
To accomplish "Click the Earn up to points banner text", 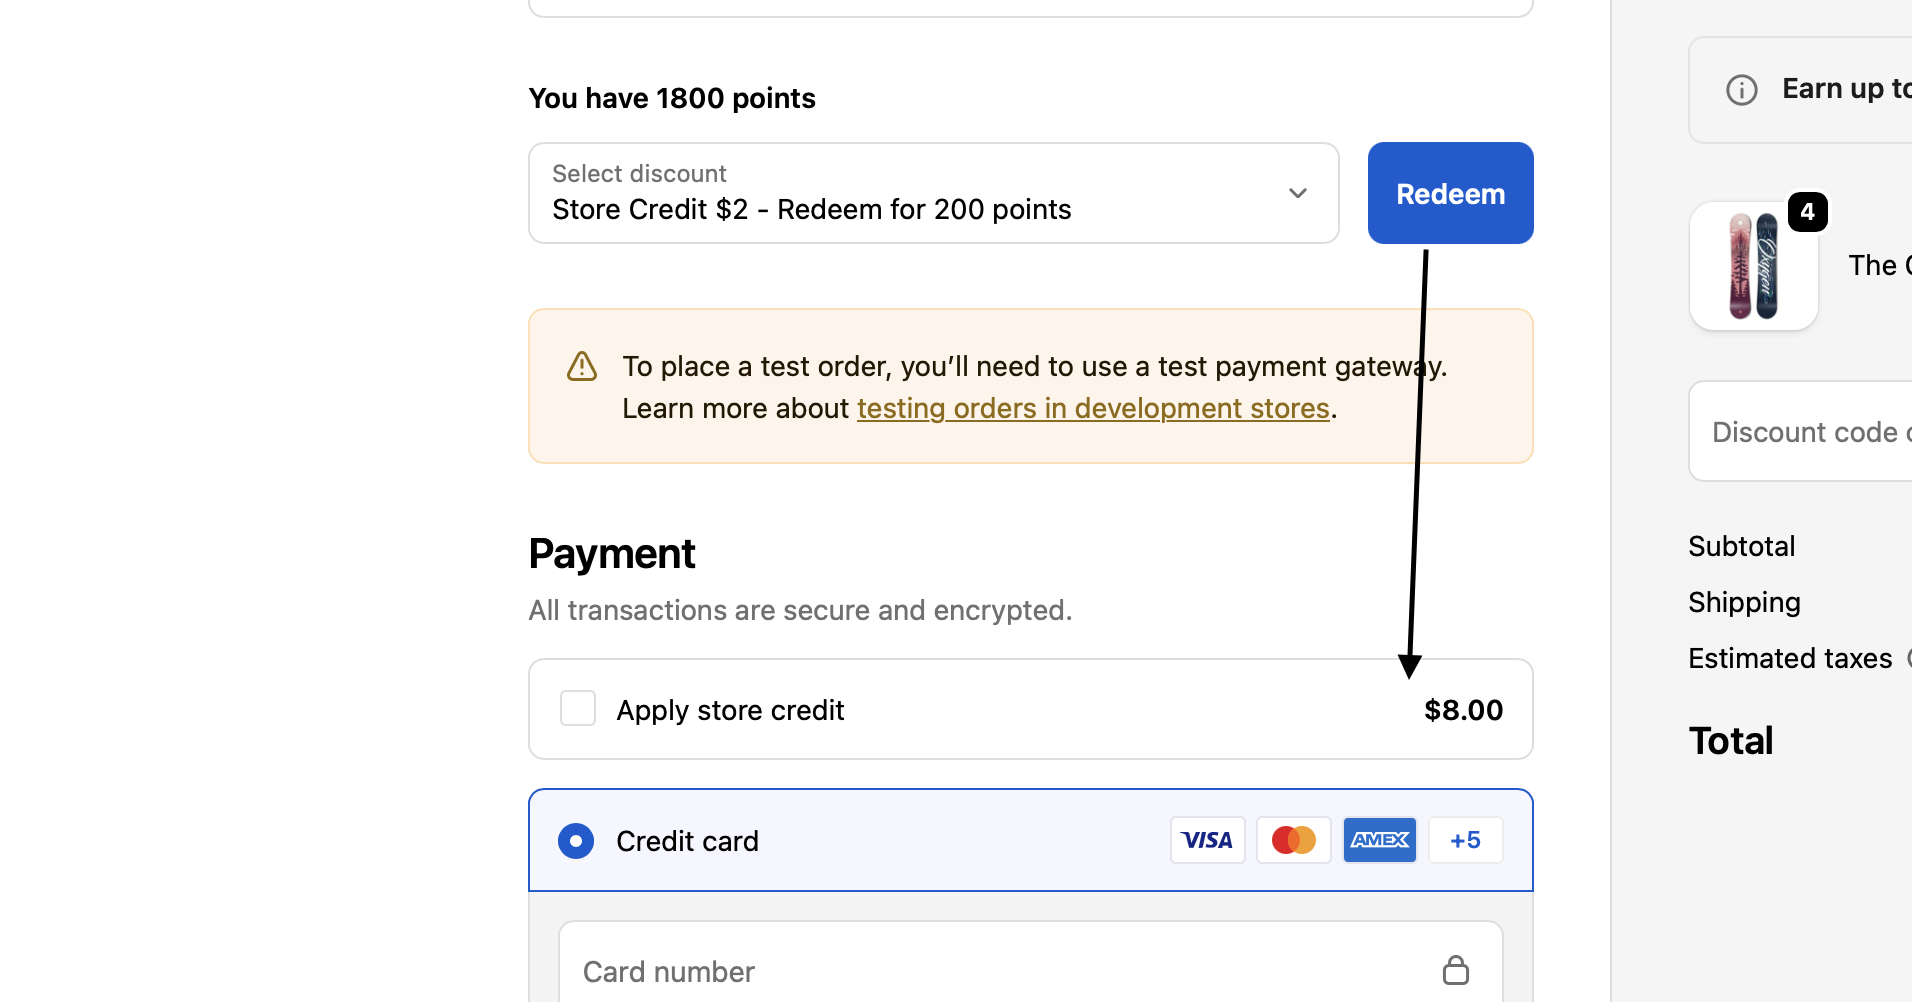I will (1846, 89).
